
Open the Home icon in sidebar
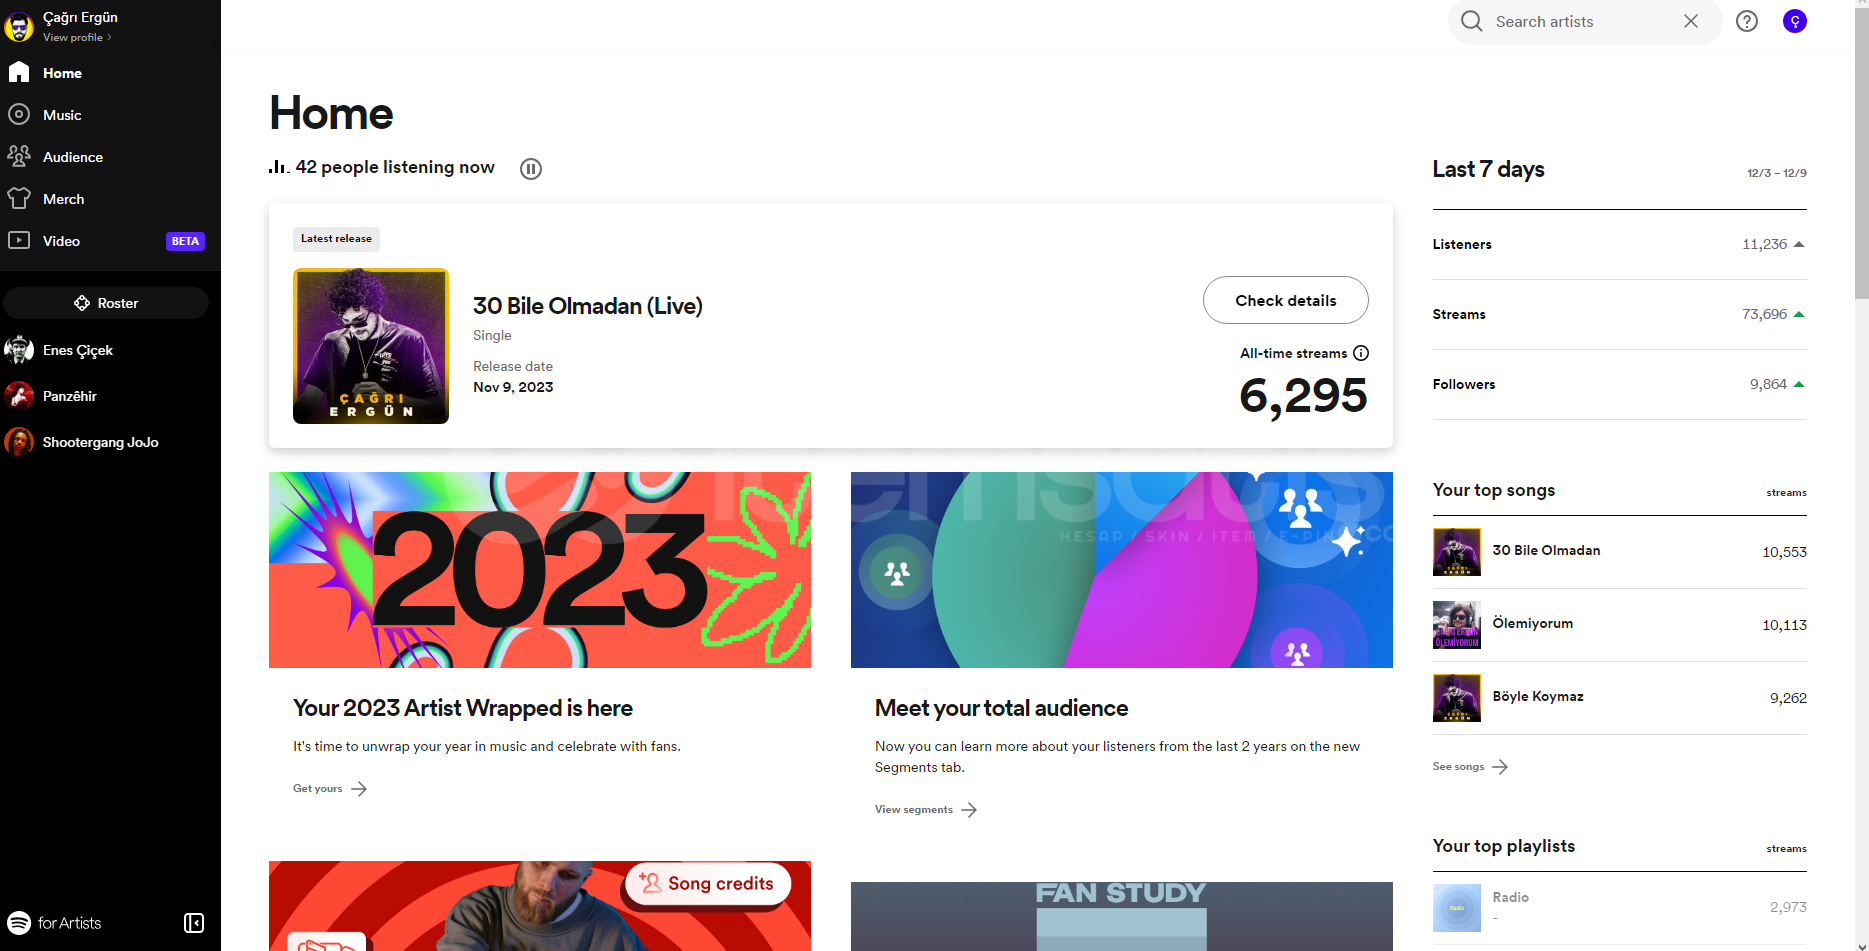19,72
